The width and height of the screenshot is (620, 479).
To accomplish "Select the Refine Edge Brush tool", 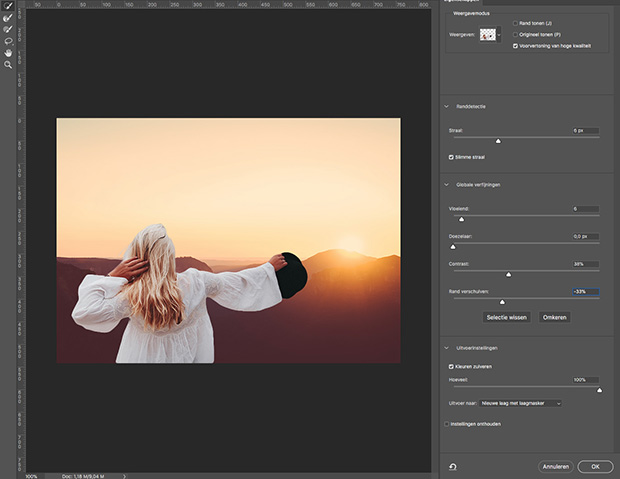I will (8, 18).
